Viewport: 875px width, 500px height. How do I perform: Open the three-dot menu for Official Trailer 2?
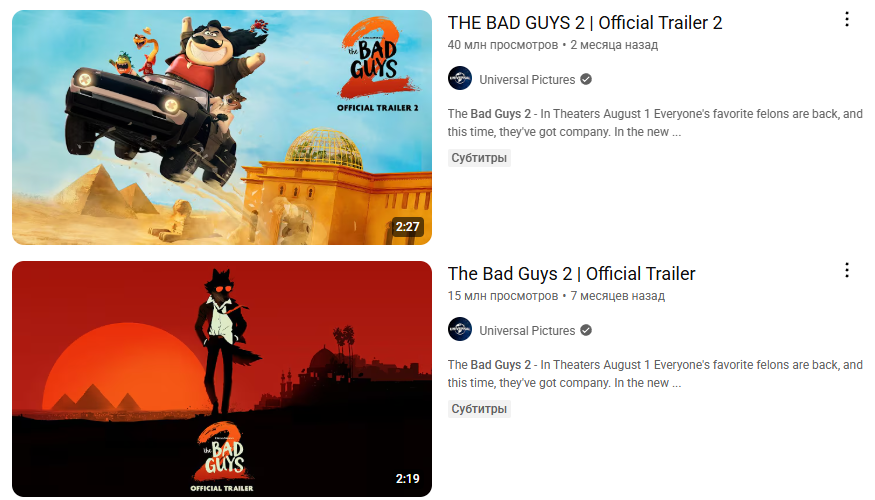click(x=847, y=20)
